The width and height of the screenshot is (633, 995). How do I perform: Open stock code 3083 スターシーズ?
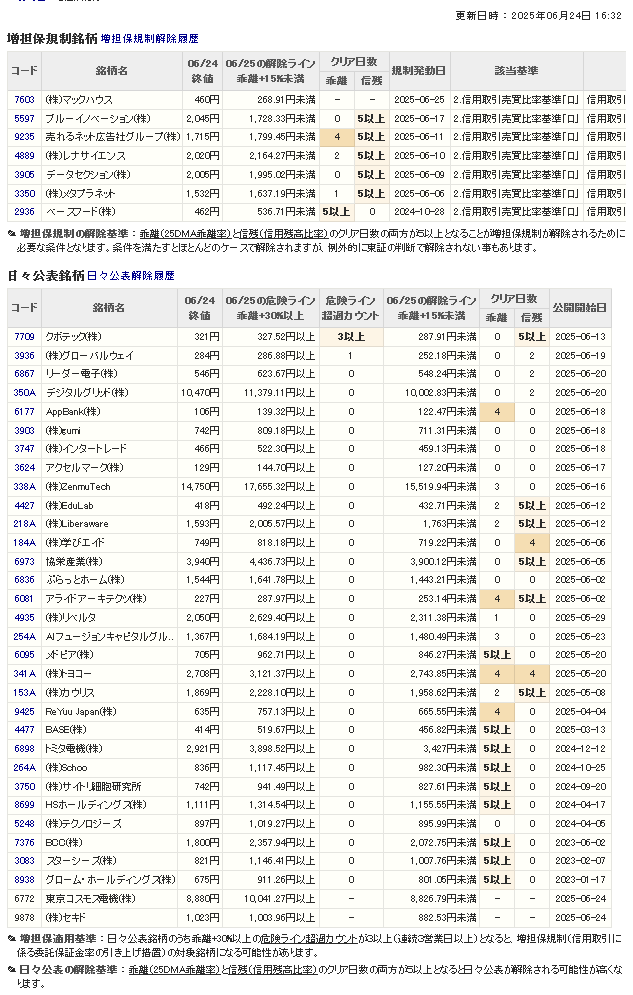coord(24,860)
